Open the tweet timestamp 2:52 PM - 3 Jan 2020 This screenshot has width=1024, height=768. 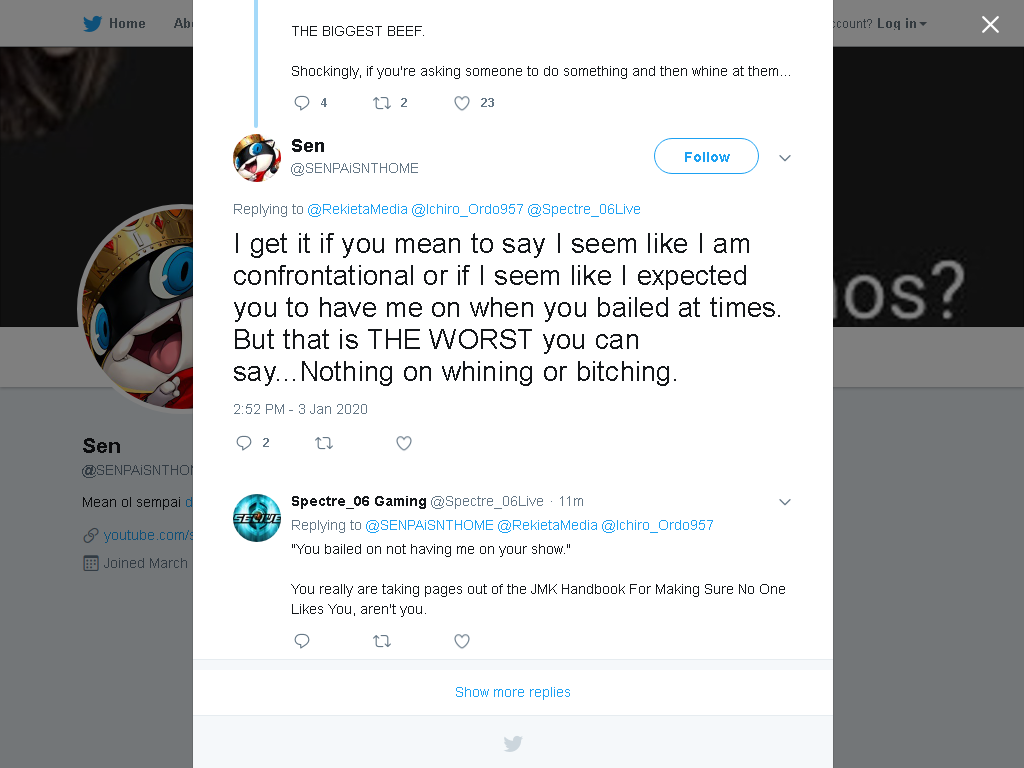(x=300, y=409)
